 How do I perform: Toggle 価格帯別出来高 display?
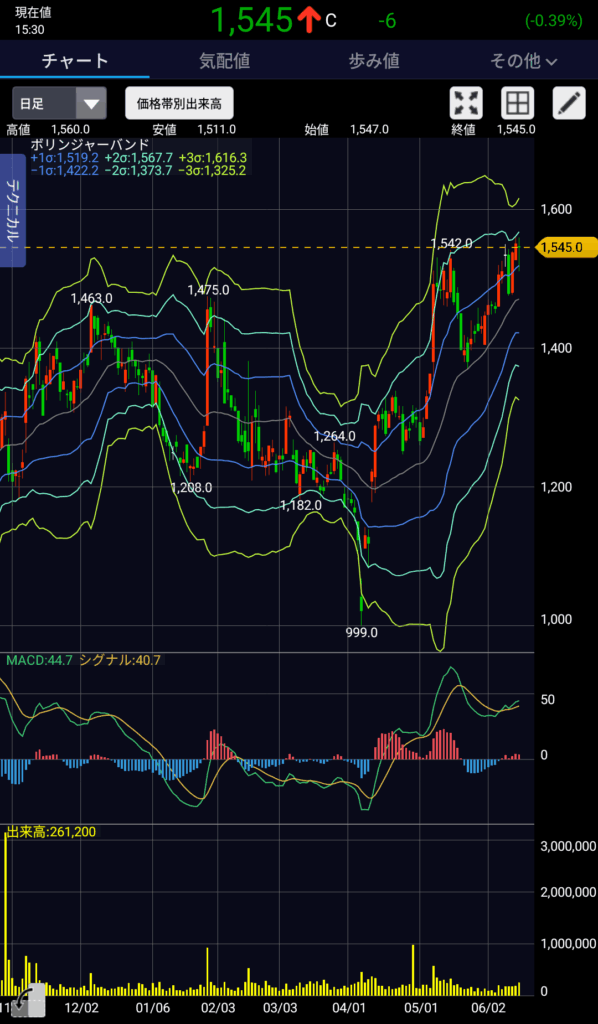(180, 103)
